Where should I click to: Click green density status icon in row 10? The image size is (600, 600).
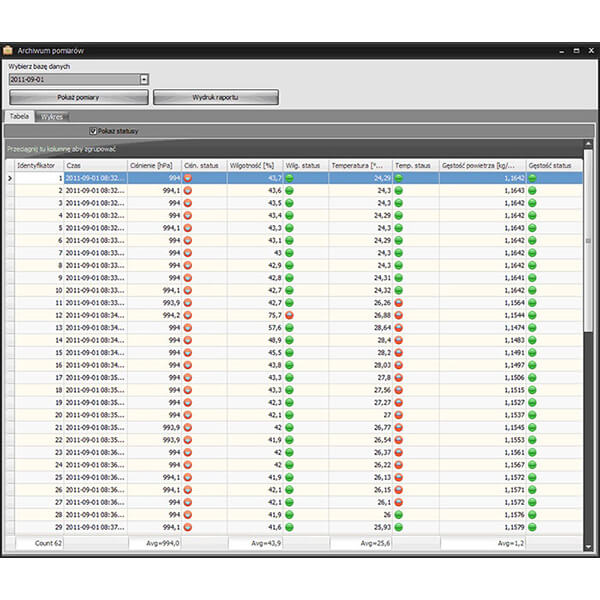pyautogui.click(x=532, y=289)
